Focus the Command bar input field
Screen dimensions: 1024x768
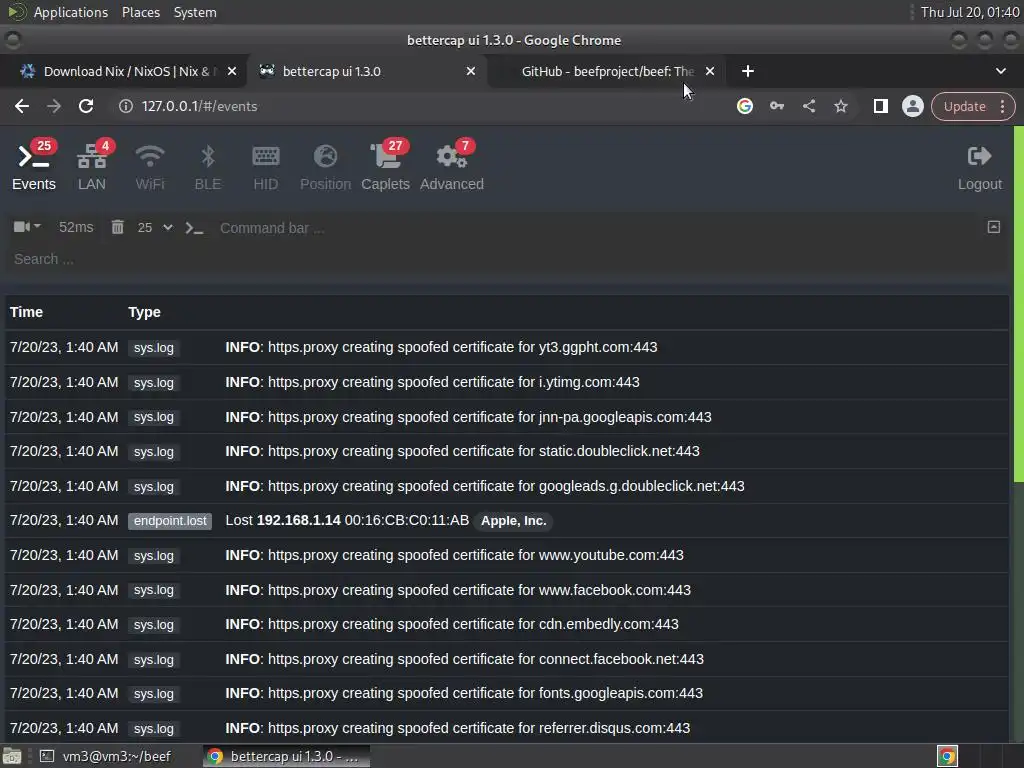594,228
